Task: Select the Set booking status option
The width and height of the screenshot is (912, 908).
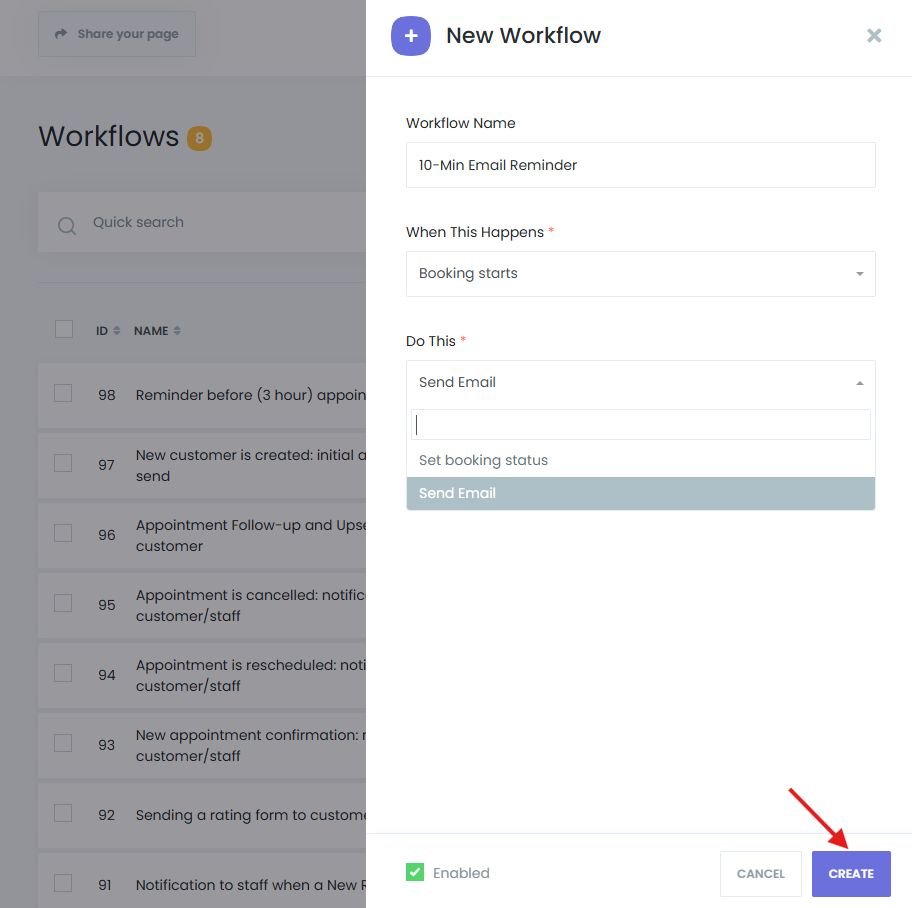Action: point(483,460)
